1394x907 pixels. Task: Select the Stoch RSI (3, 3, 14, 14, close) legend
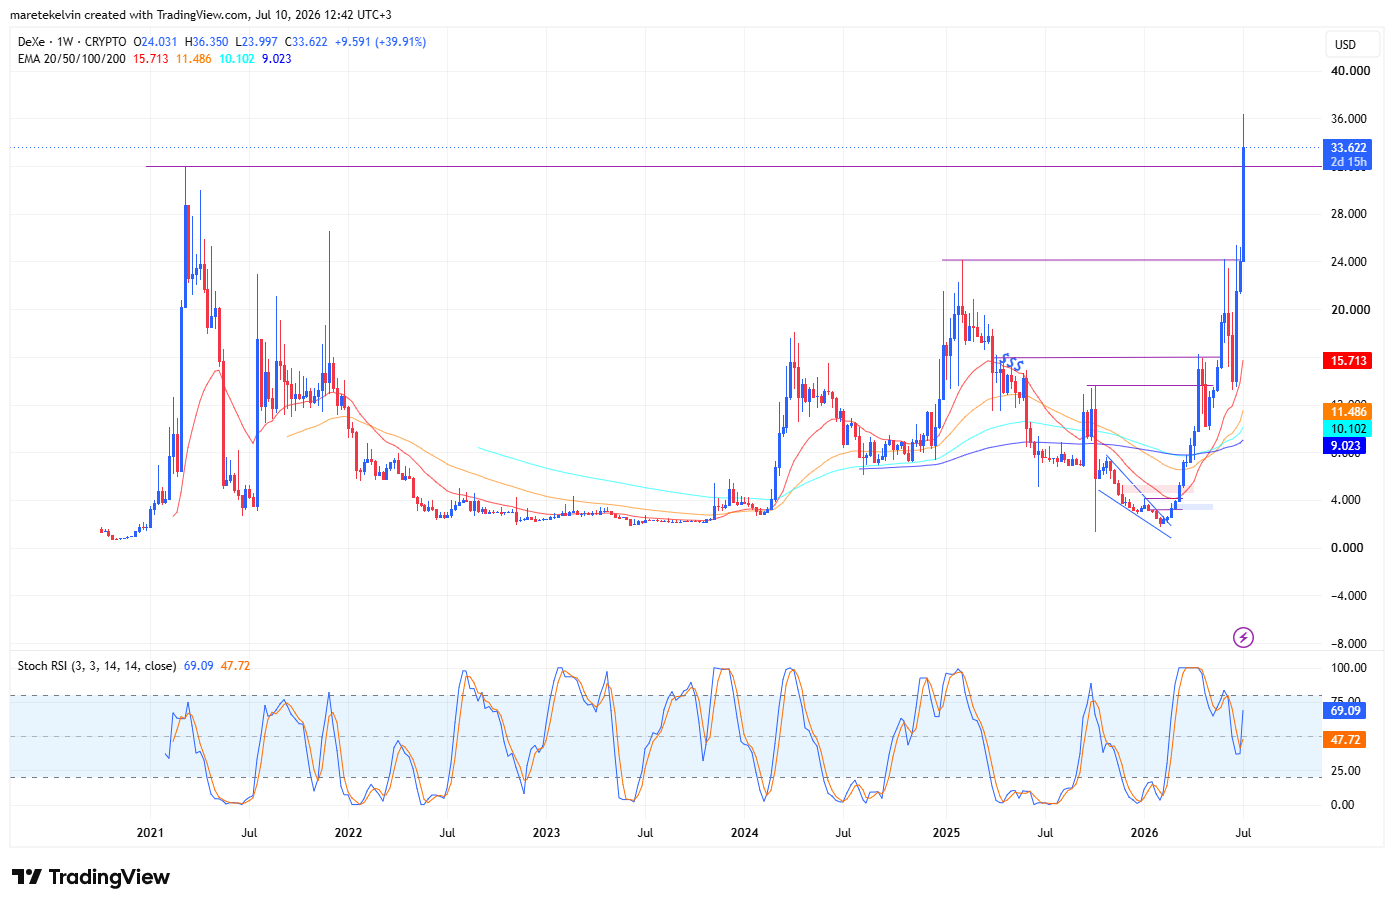point(97,666)
